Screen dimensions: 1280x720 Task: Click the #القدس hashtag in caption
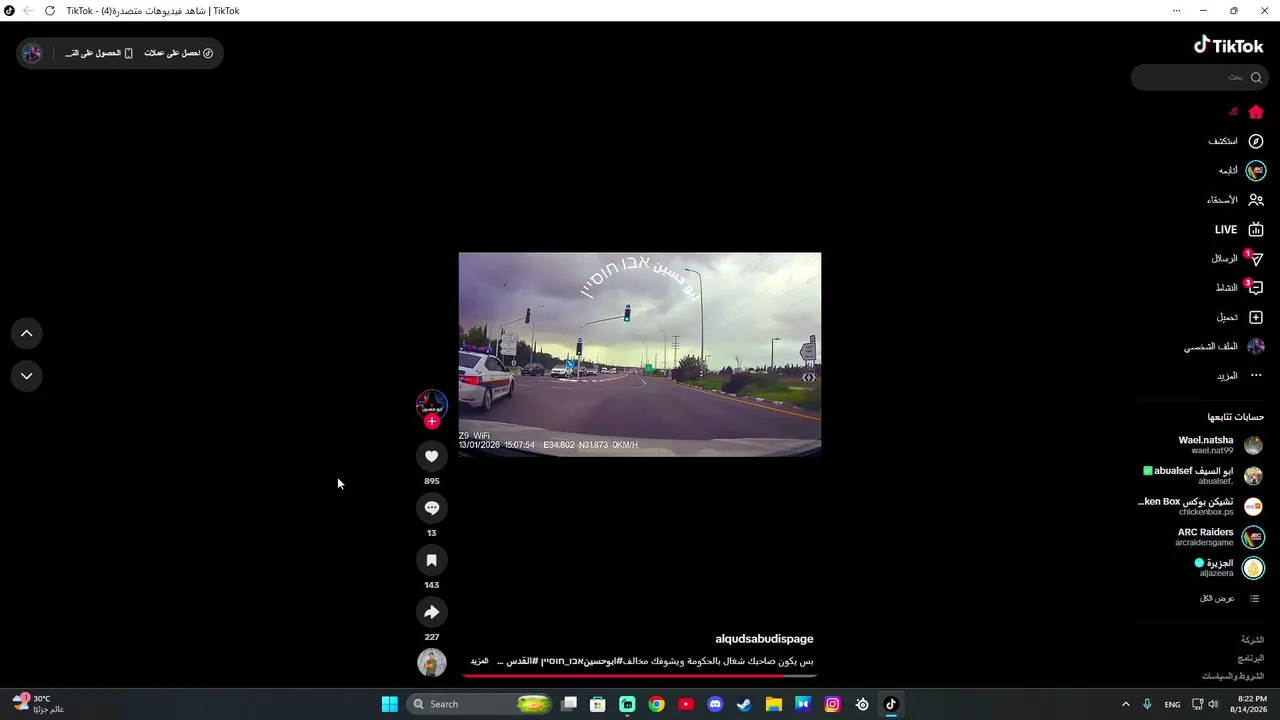pos(523,661)
